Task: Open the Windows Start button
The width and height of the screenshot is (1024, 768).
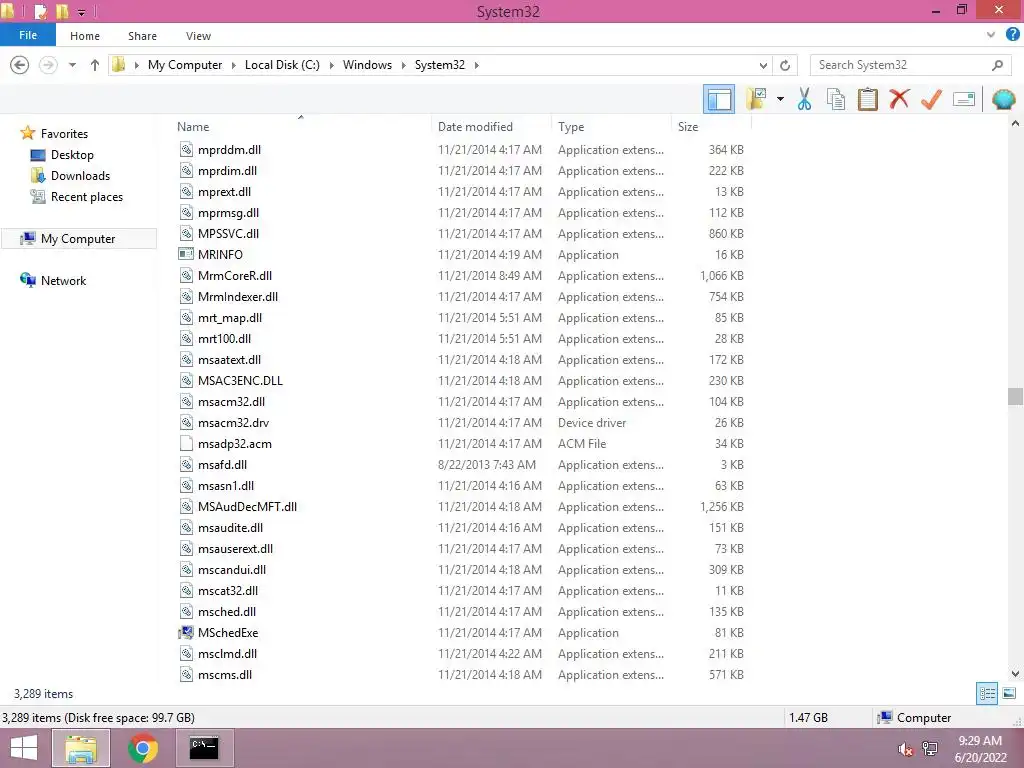Action: [x=24, y=748]
